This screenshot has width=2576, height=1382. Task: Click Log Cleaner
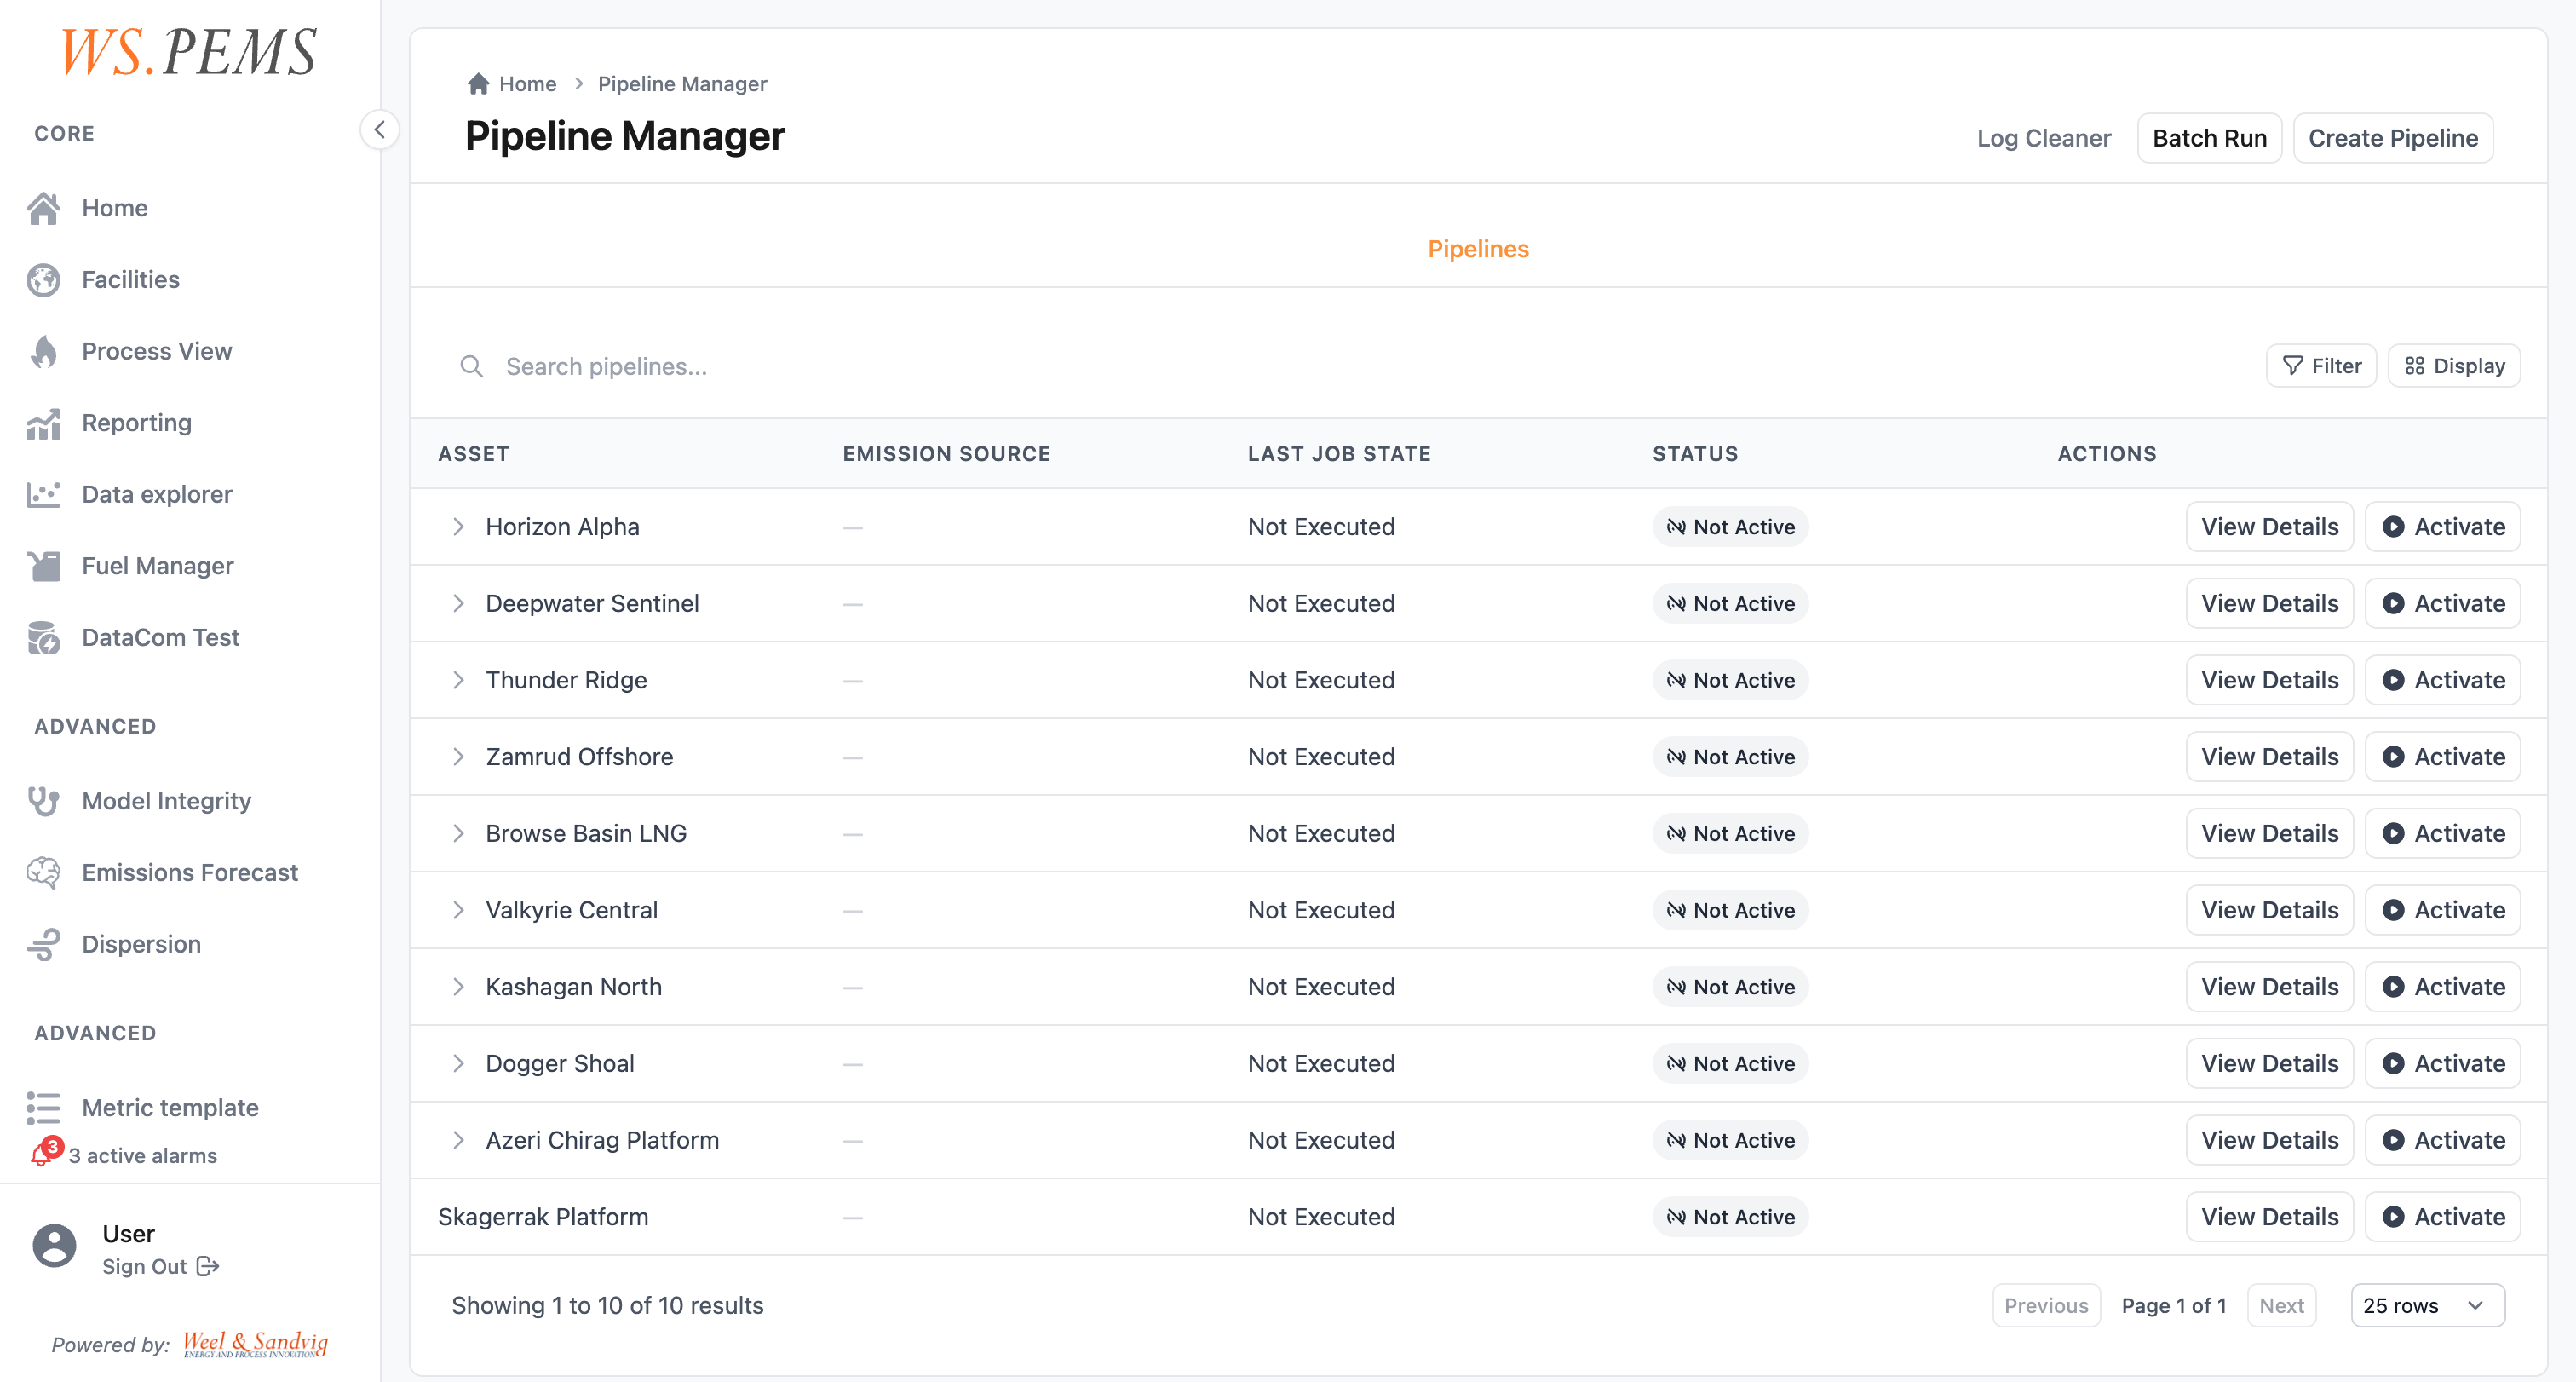[x=2043, y=138]
